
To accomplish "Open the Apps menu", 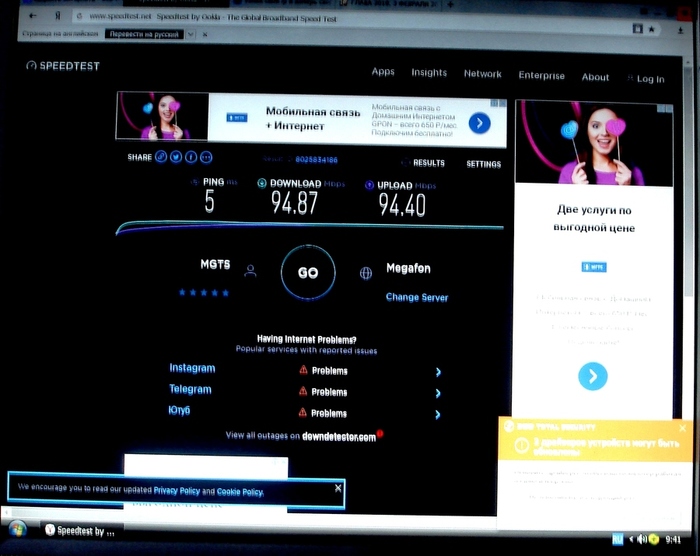I will click(383, 71).
